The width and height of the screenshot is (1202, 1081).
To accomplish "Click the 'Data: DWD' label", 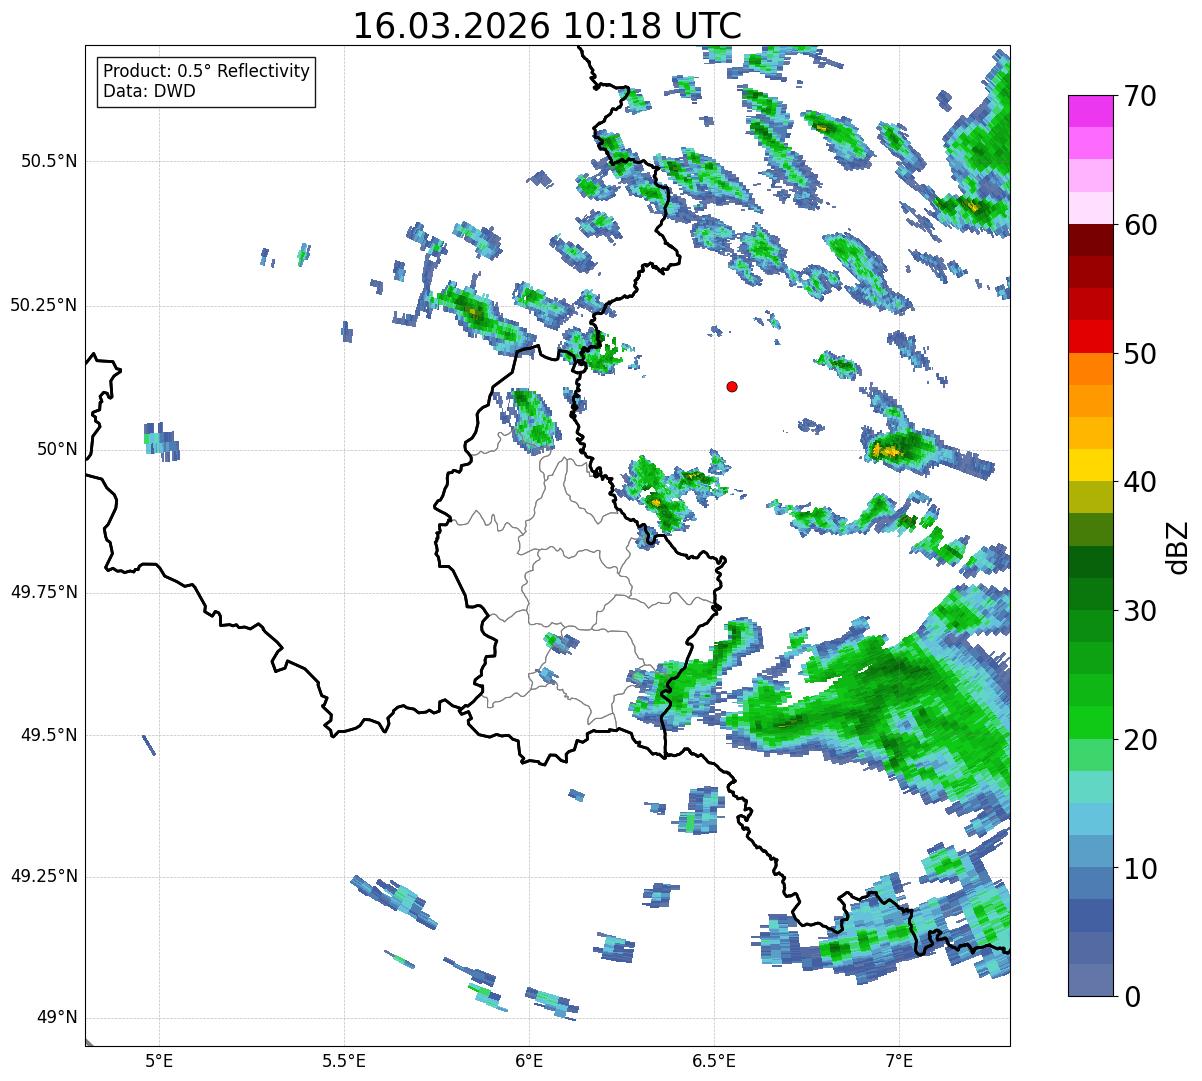I will 149,91.
